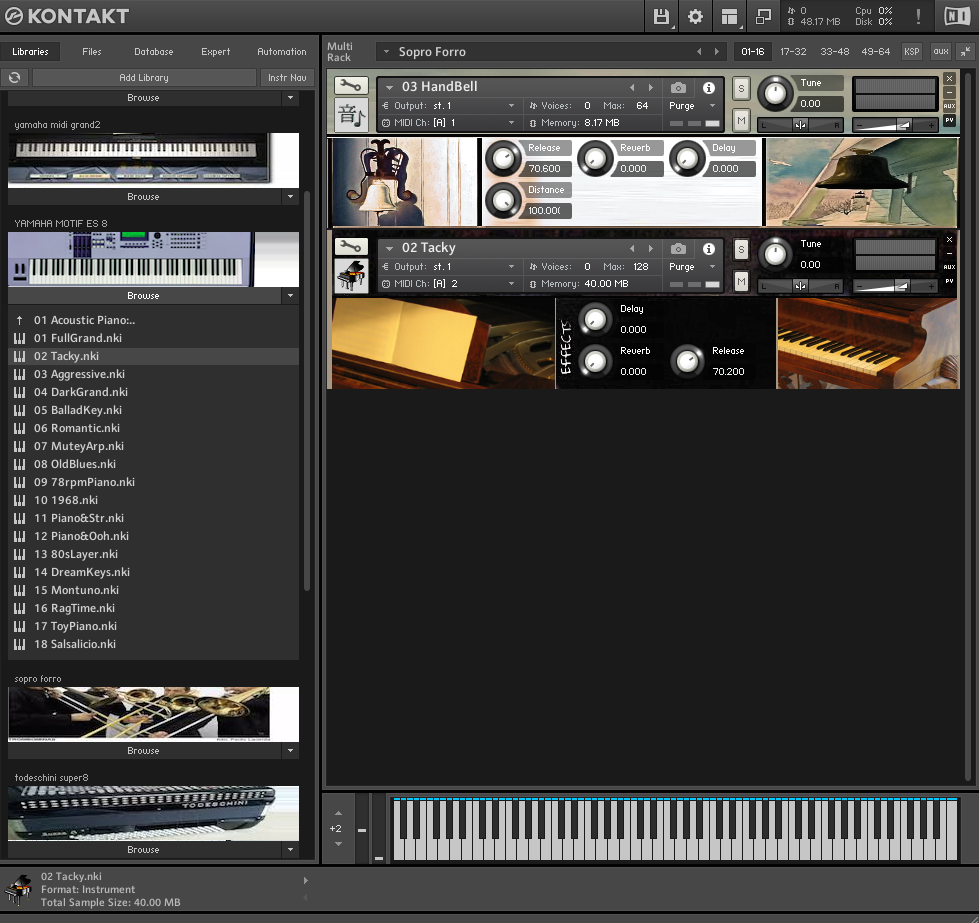The height and width of the screenshot is (923, 979).
Task: Show rack page 17-32
Action: click(x=793, y=52)
